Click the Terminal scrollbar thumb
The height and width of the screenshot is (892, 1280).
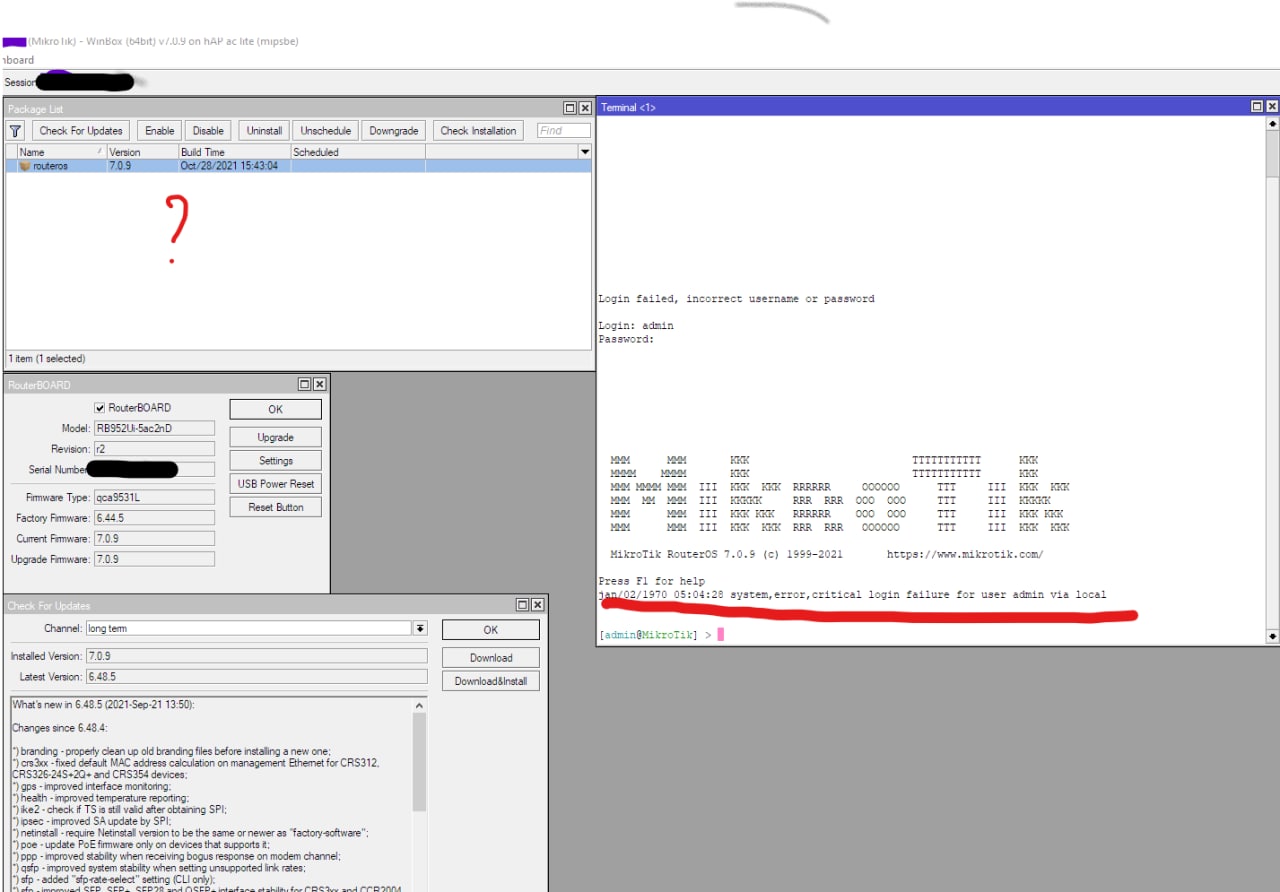coord(1272,152)
